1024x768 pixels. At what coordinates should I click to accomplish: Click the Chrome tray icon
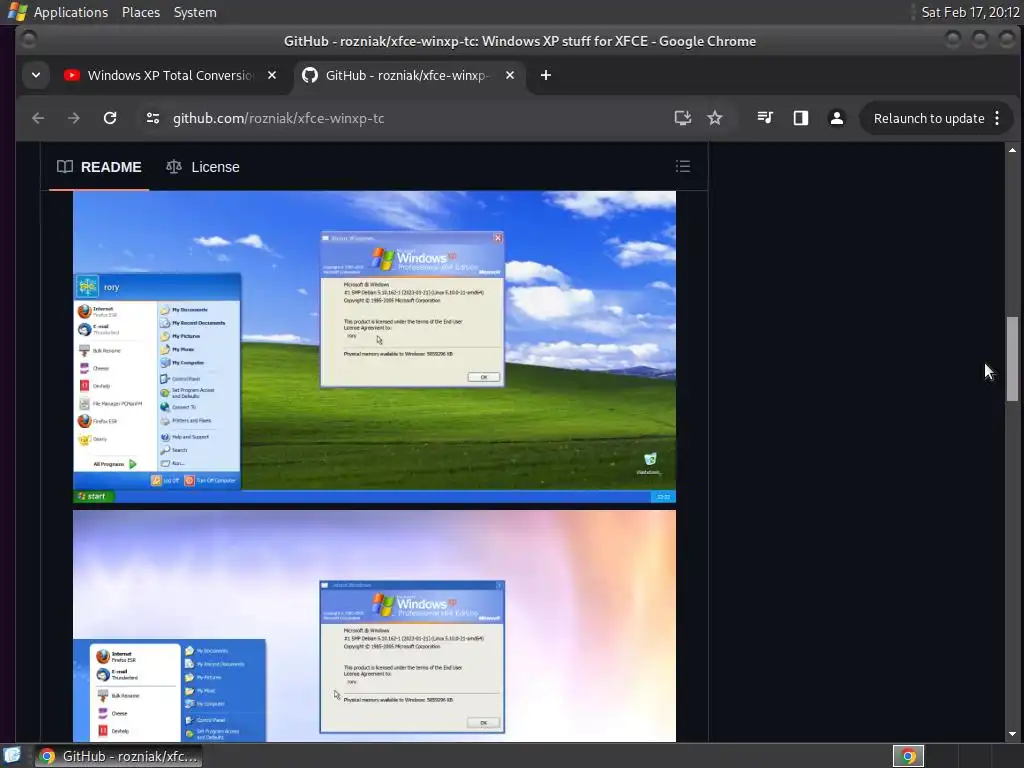click(908, 756)
